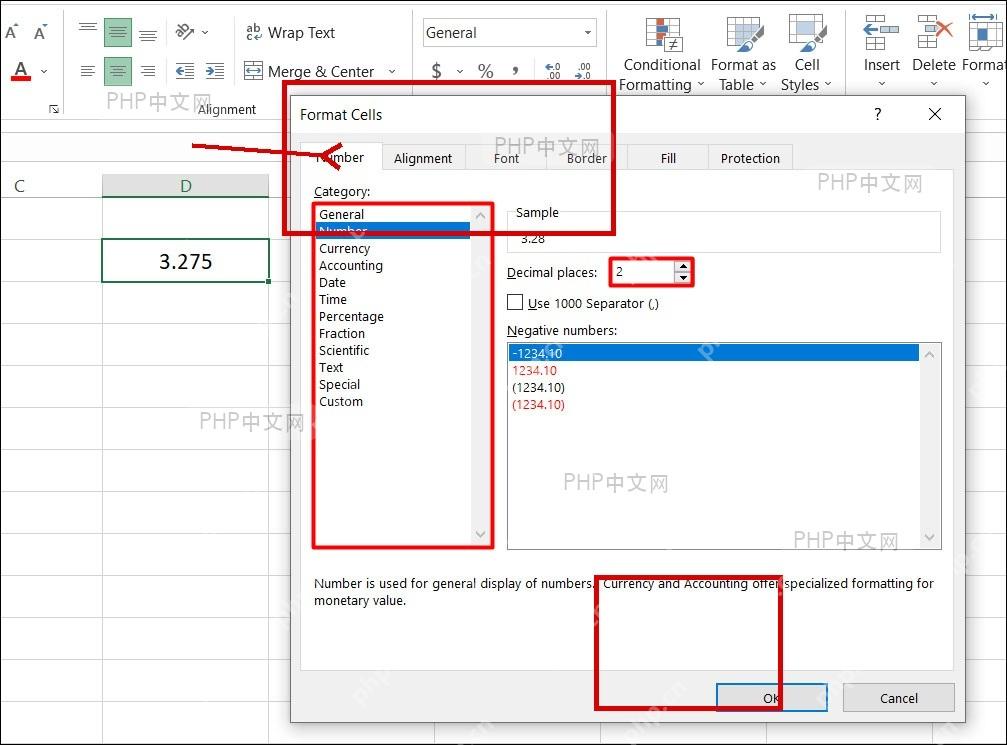Click the text Orientation icon
Screen dimensions: 1007x745
coord(185,31)
